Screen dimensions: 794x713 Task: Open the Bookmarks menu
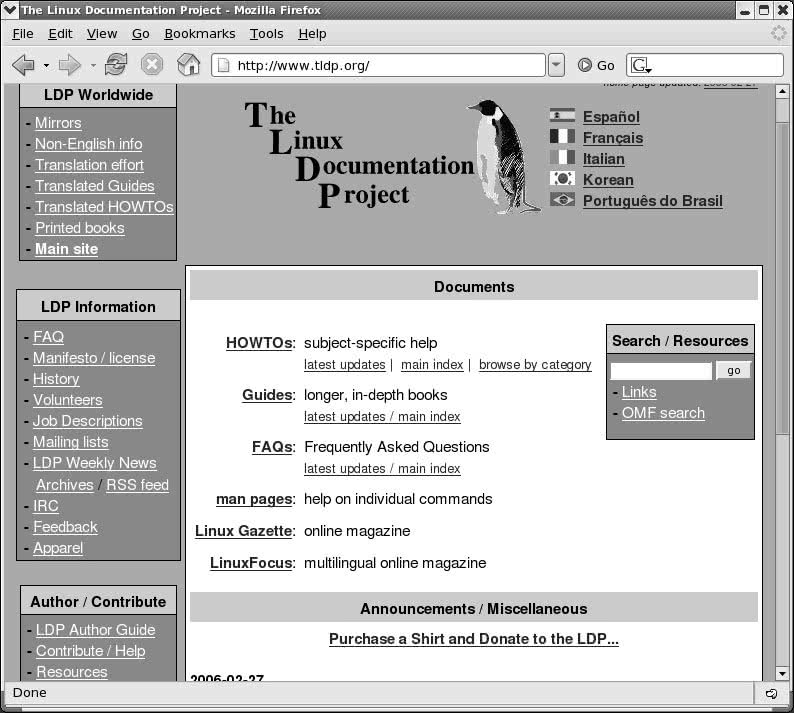pos(200,34)
